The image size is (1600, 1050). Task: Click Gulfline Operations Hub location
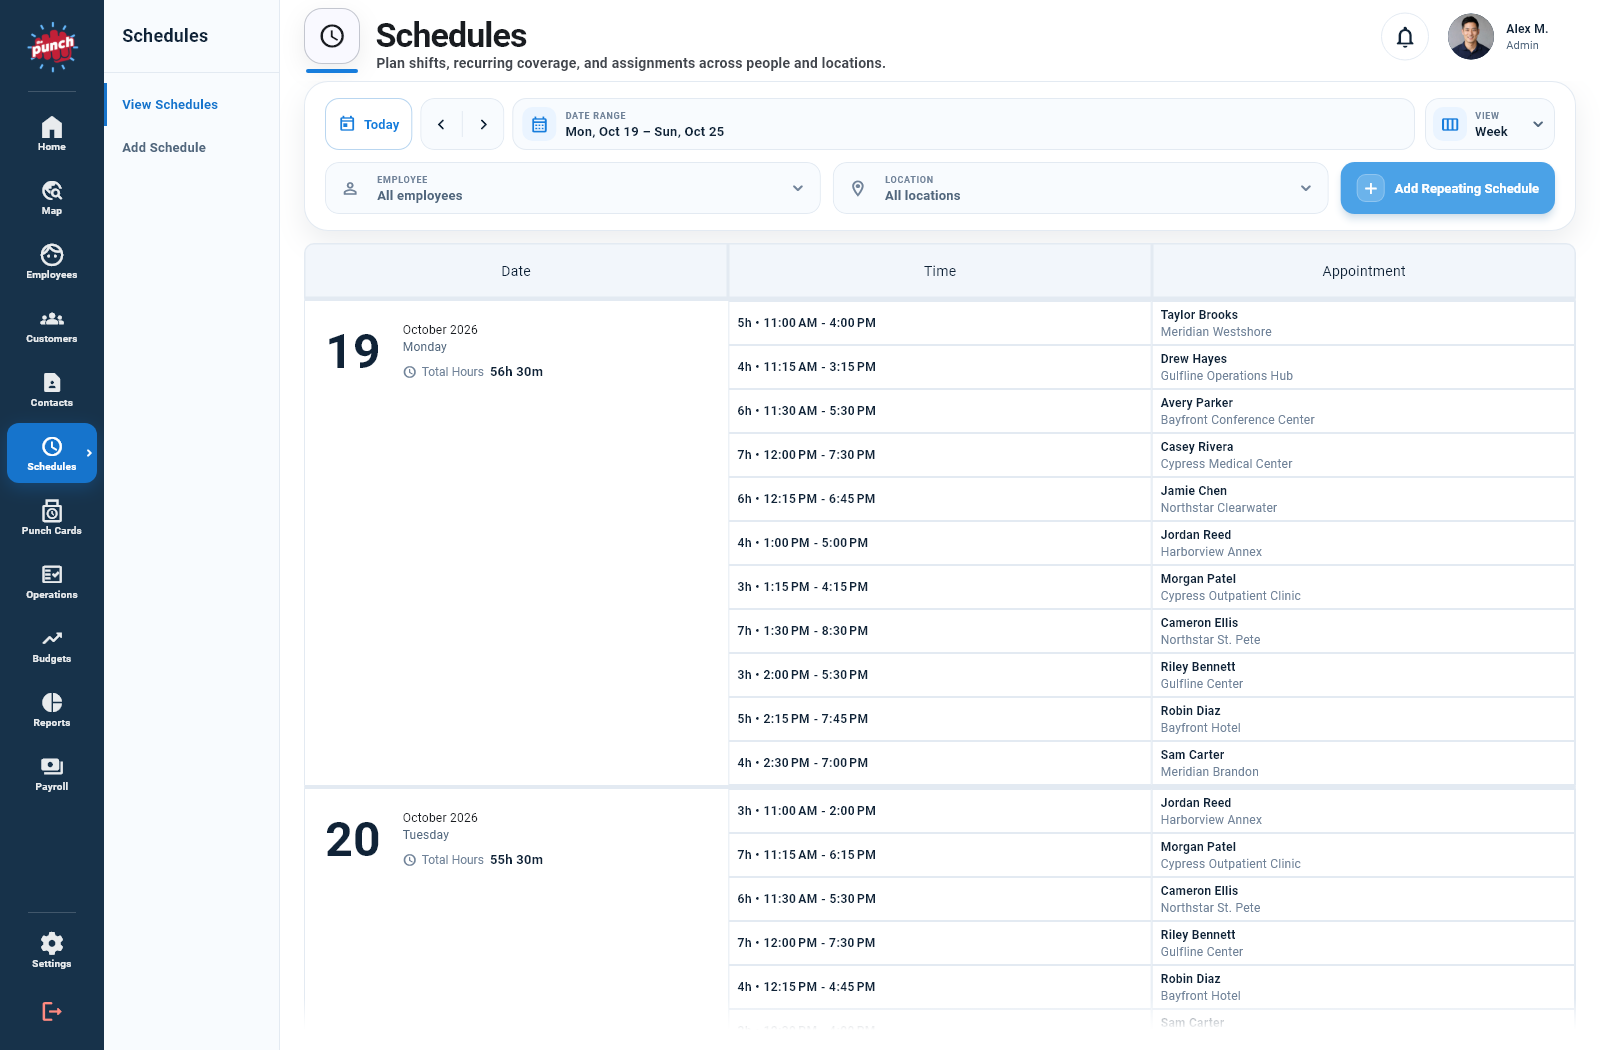click(1226, 376)
